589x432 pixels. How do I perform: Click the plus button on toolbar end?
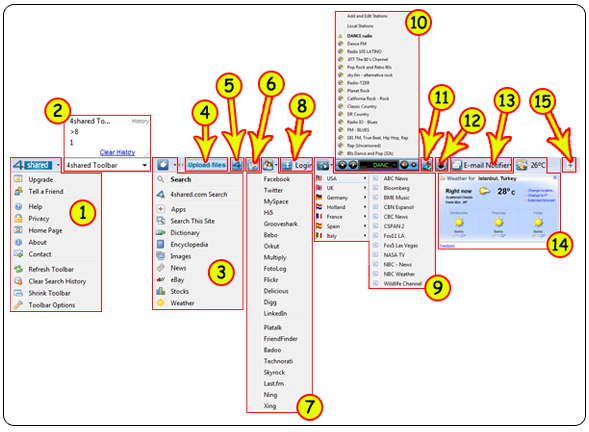[x=570, y=165]
